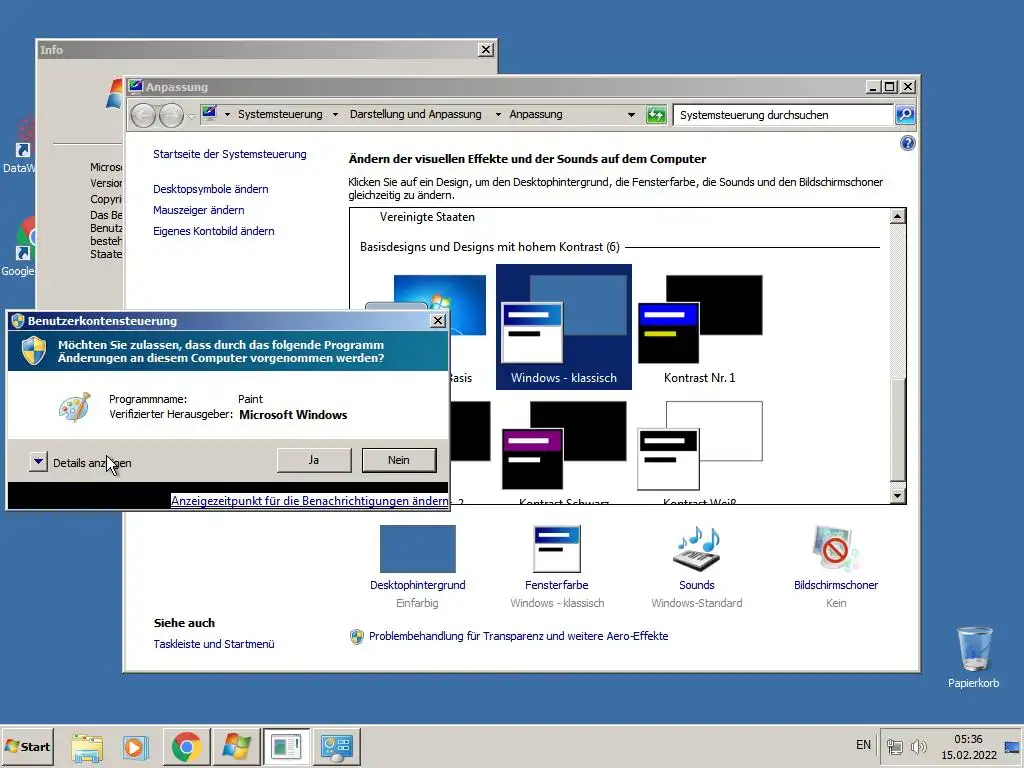The image size is (1024, 768).
Task: Select the Windows - klassisch theme
Action: (x=564, y=327)
